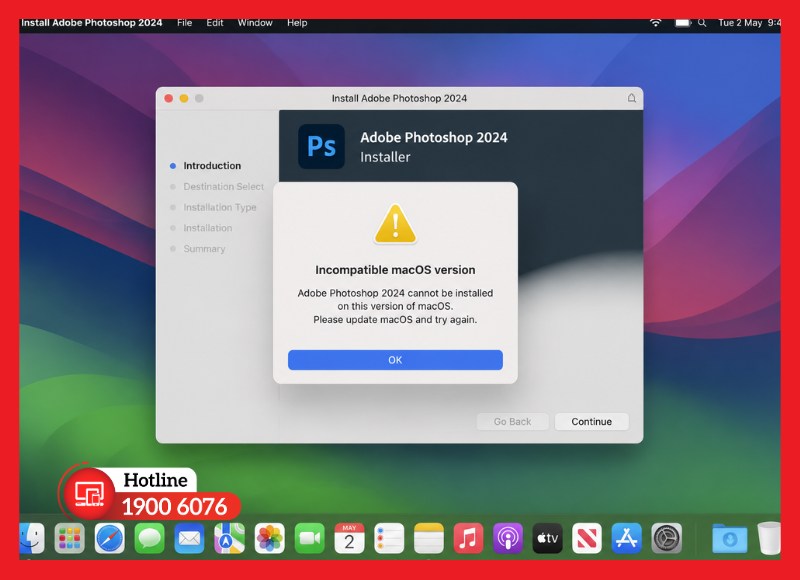Open the Downloads folder in the Dock

tap(730, 539)
